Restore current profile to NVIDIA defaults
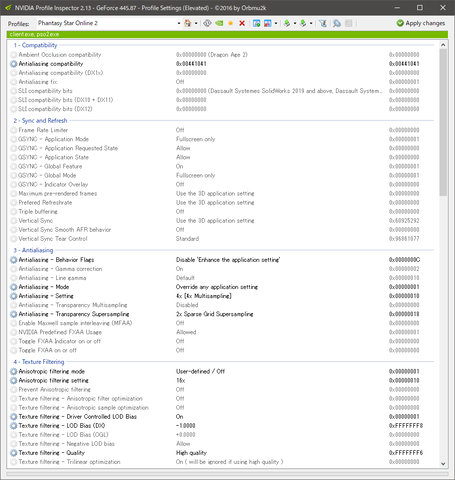 [x=207, y=23]
